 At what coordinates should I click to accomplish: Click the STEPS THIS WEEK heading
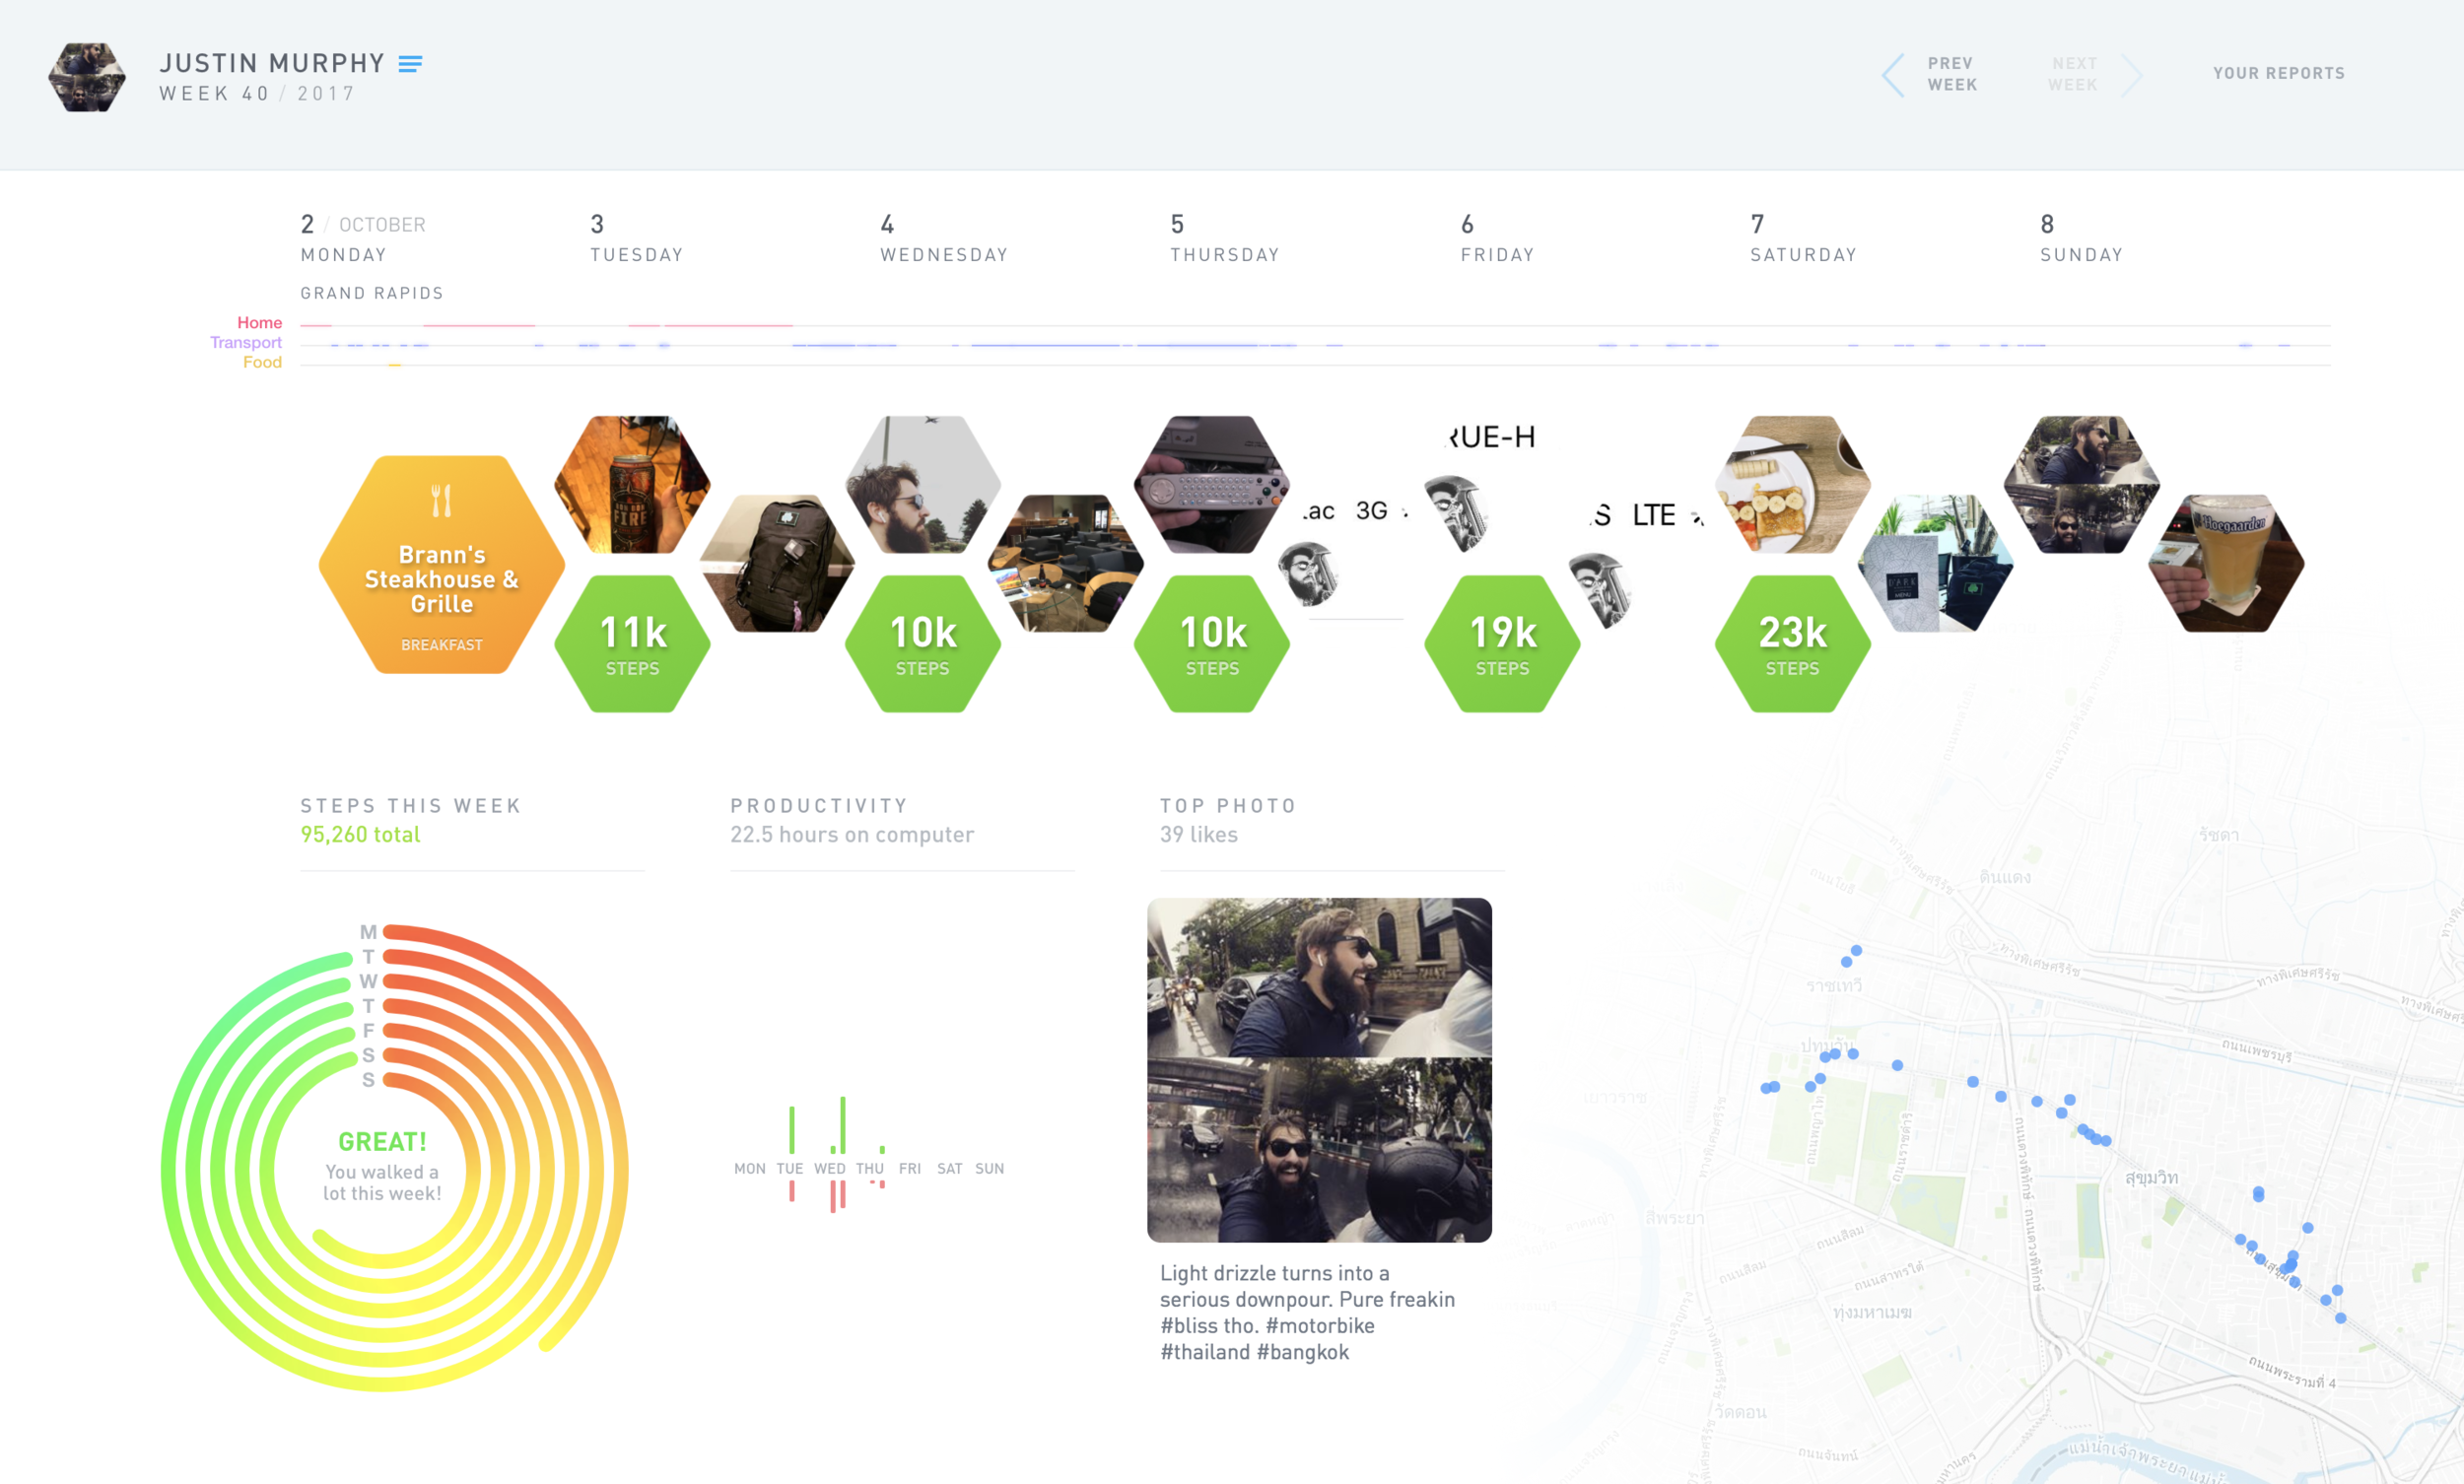[411, 806]
